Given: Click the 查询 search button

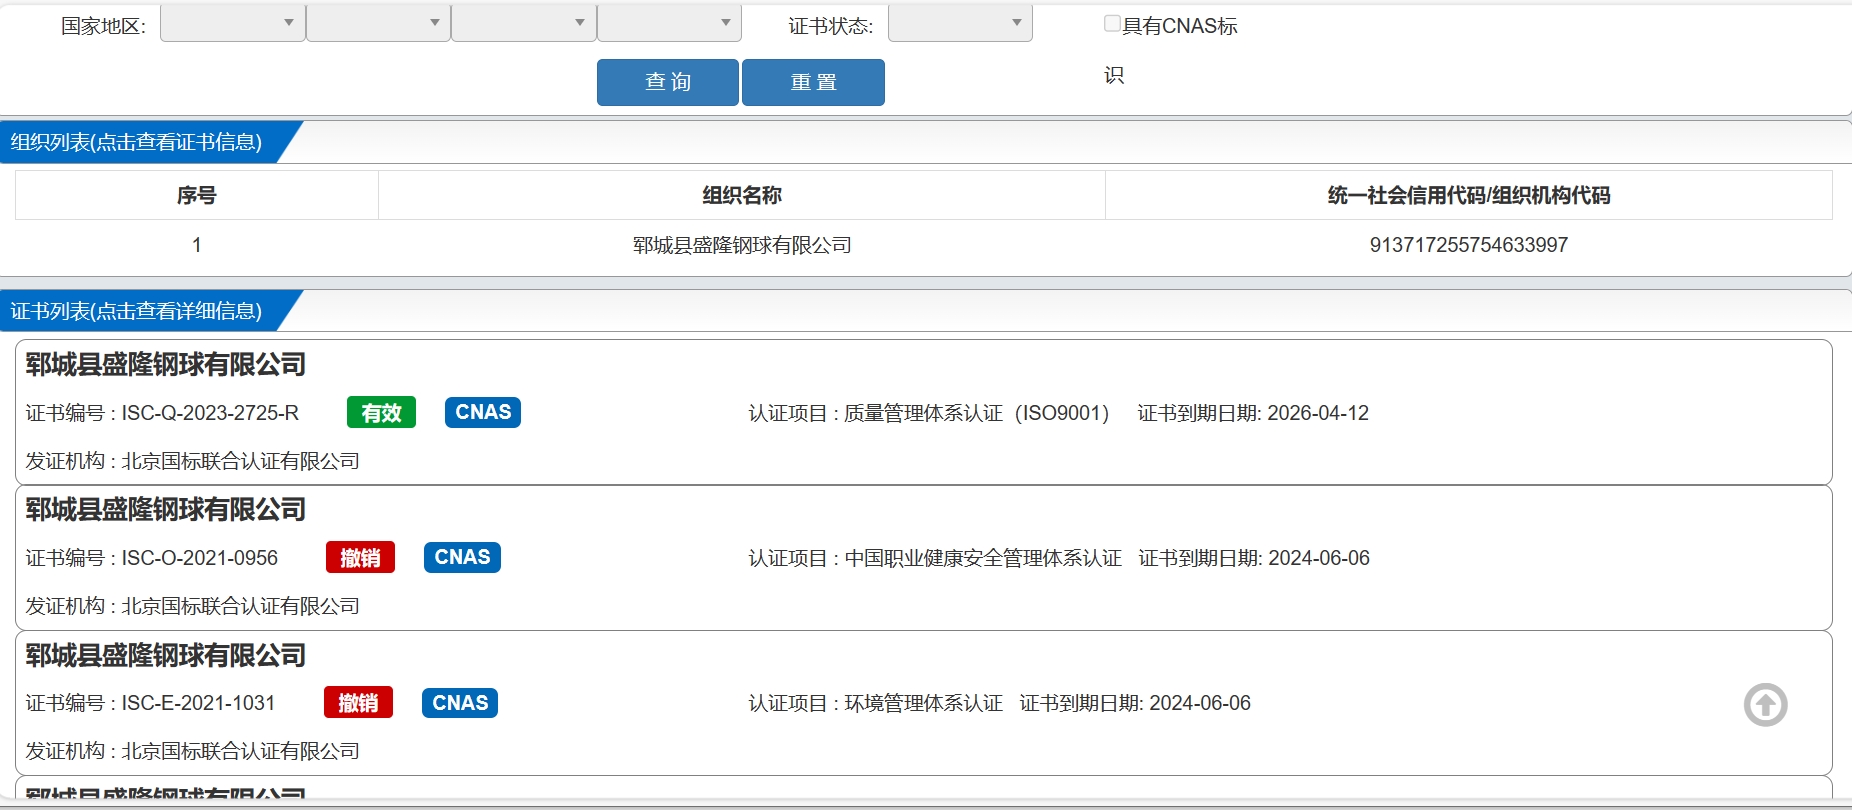Looking at the screenshot, I should (x=668, y=82).
